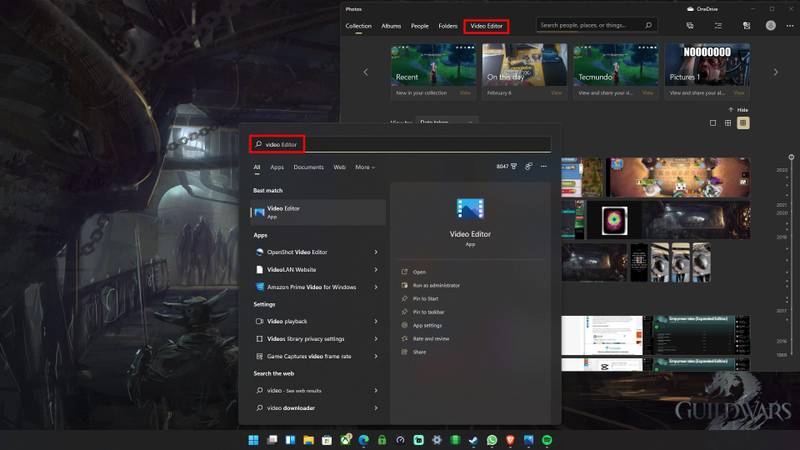
Task: Switch Photos to medium grid view
Action: [728, 123]
